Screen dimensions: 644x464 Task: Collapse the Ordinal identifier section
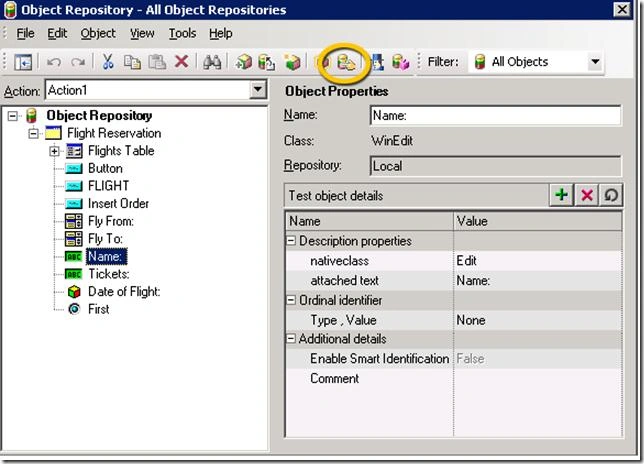(291, 300)
